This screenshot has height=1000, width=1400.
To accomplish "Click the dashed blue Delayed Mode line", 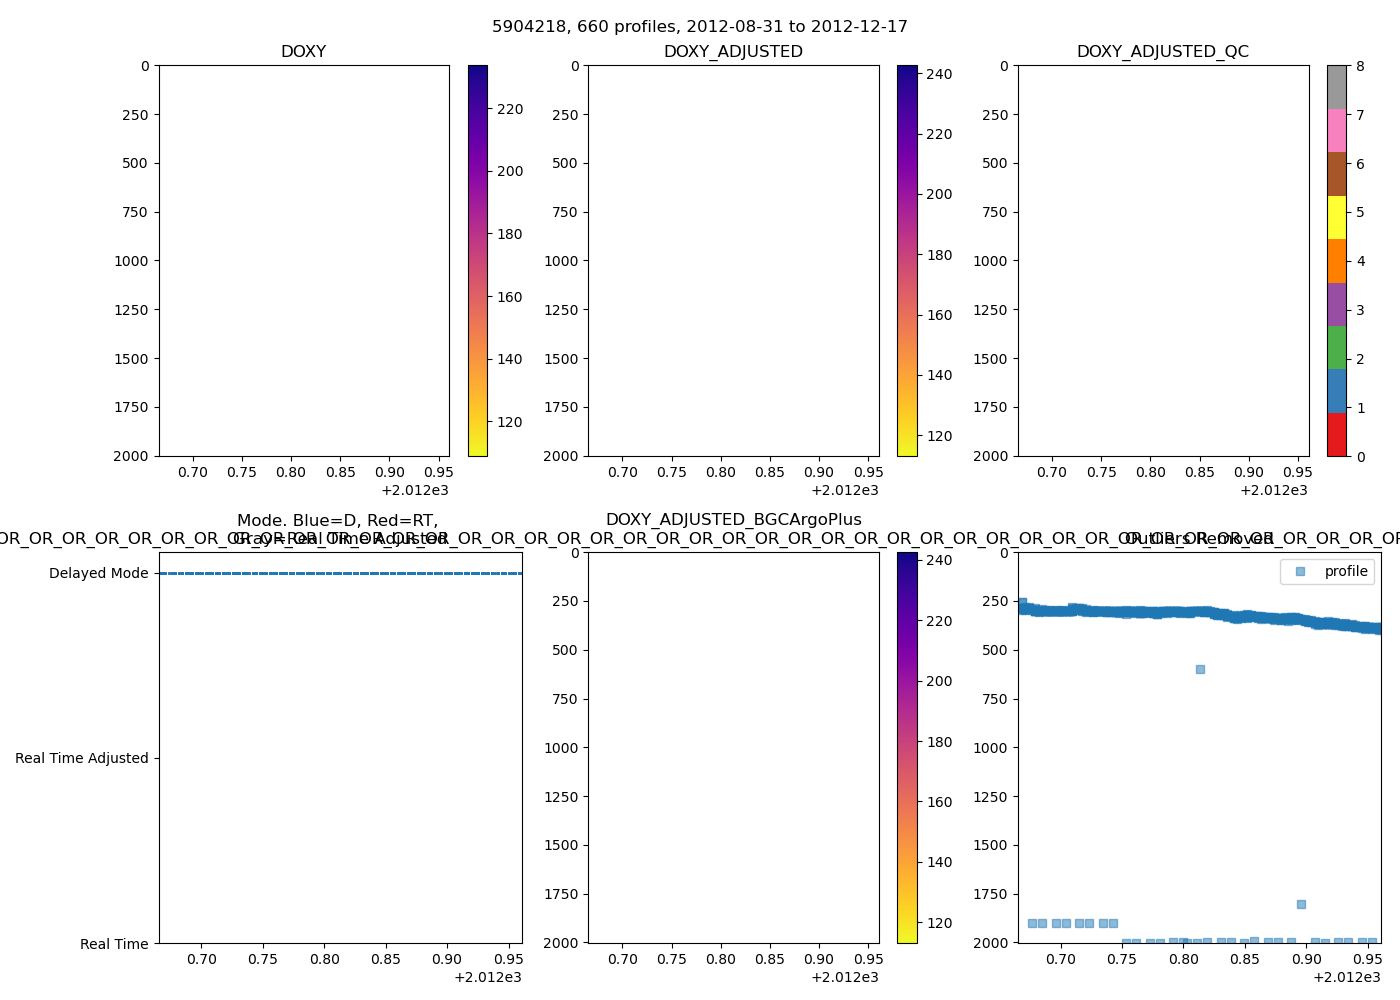I will [x=340, y=573].
